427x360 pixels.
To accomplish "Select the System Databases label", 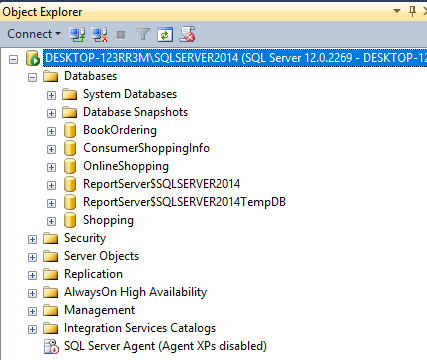I will pyautogui.click(x=130, y=94).
